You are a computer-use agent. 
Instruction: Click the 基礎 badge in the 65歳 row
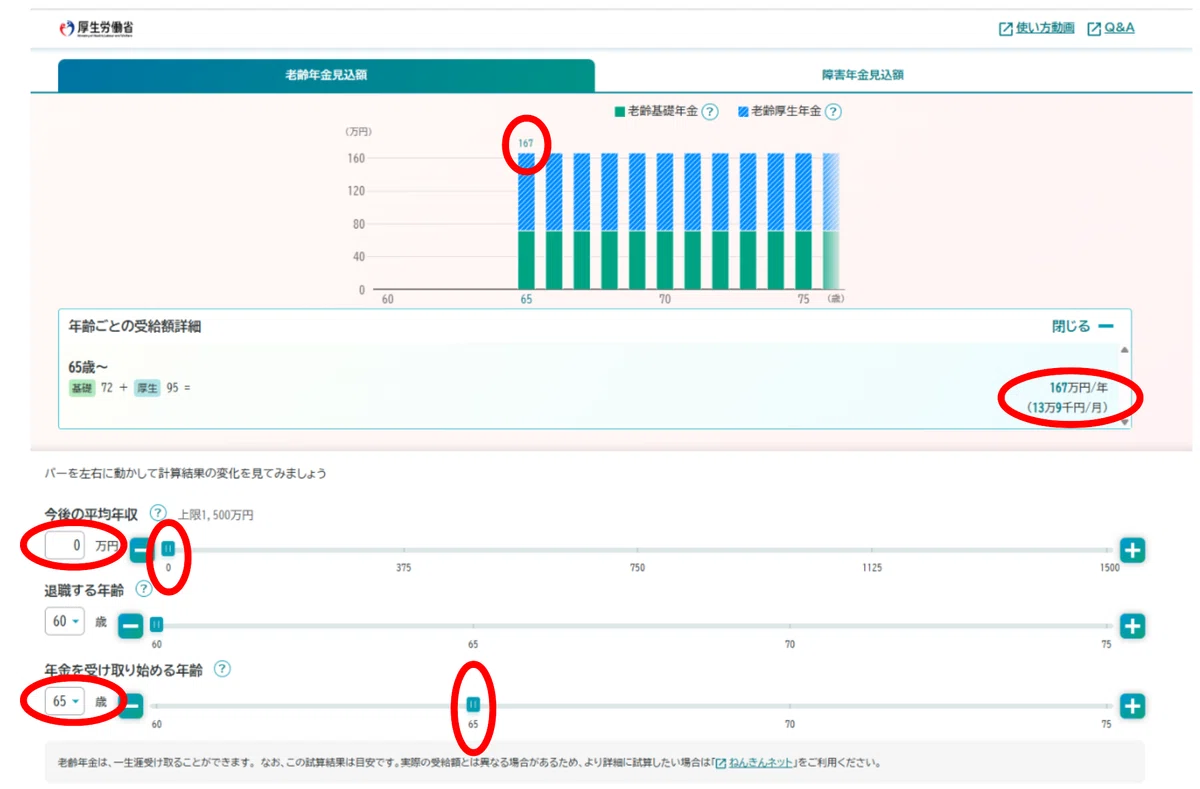click(x=81, y=388)
